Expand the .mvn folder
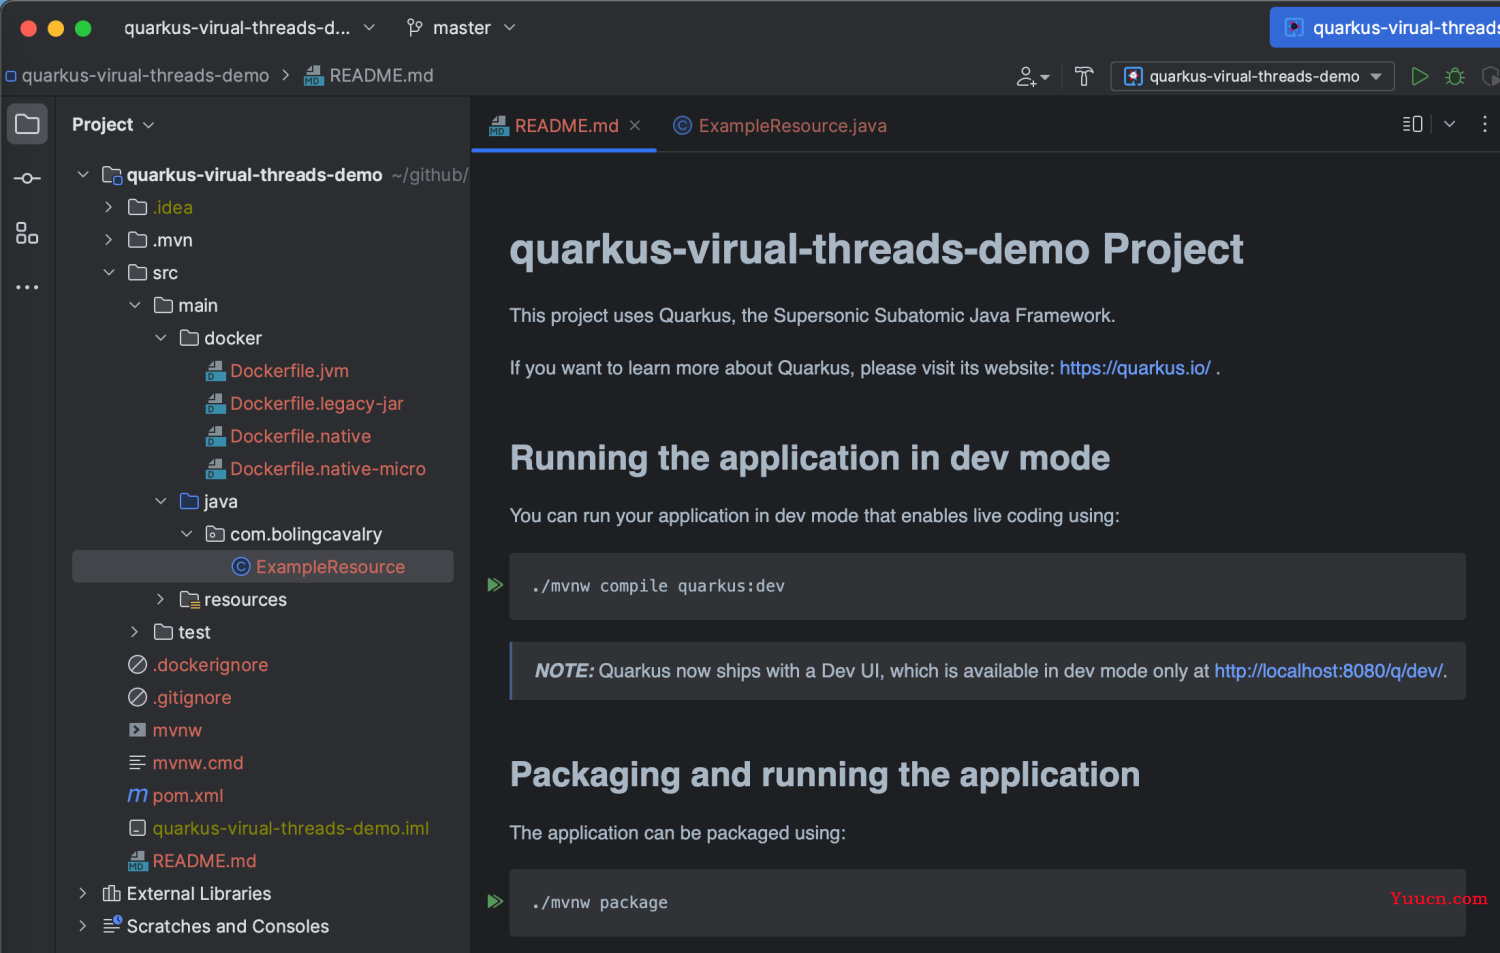This screenshot has height=953, width=1500. [x=109, y=240]
